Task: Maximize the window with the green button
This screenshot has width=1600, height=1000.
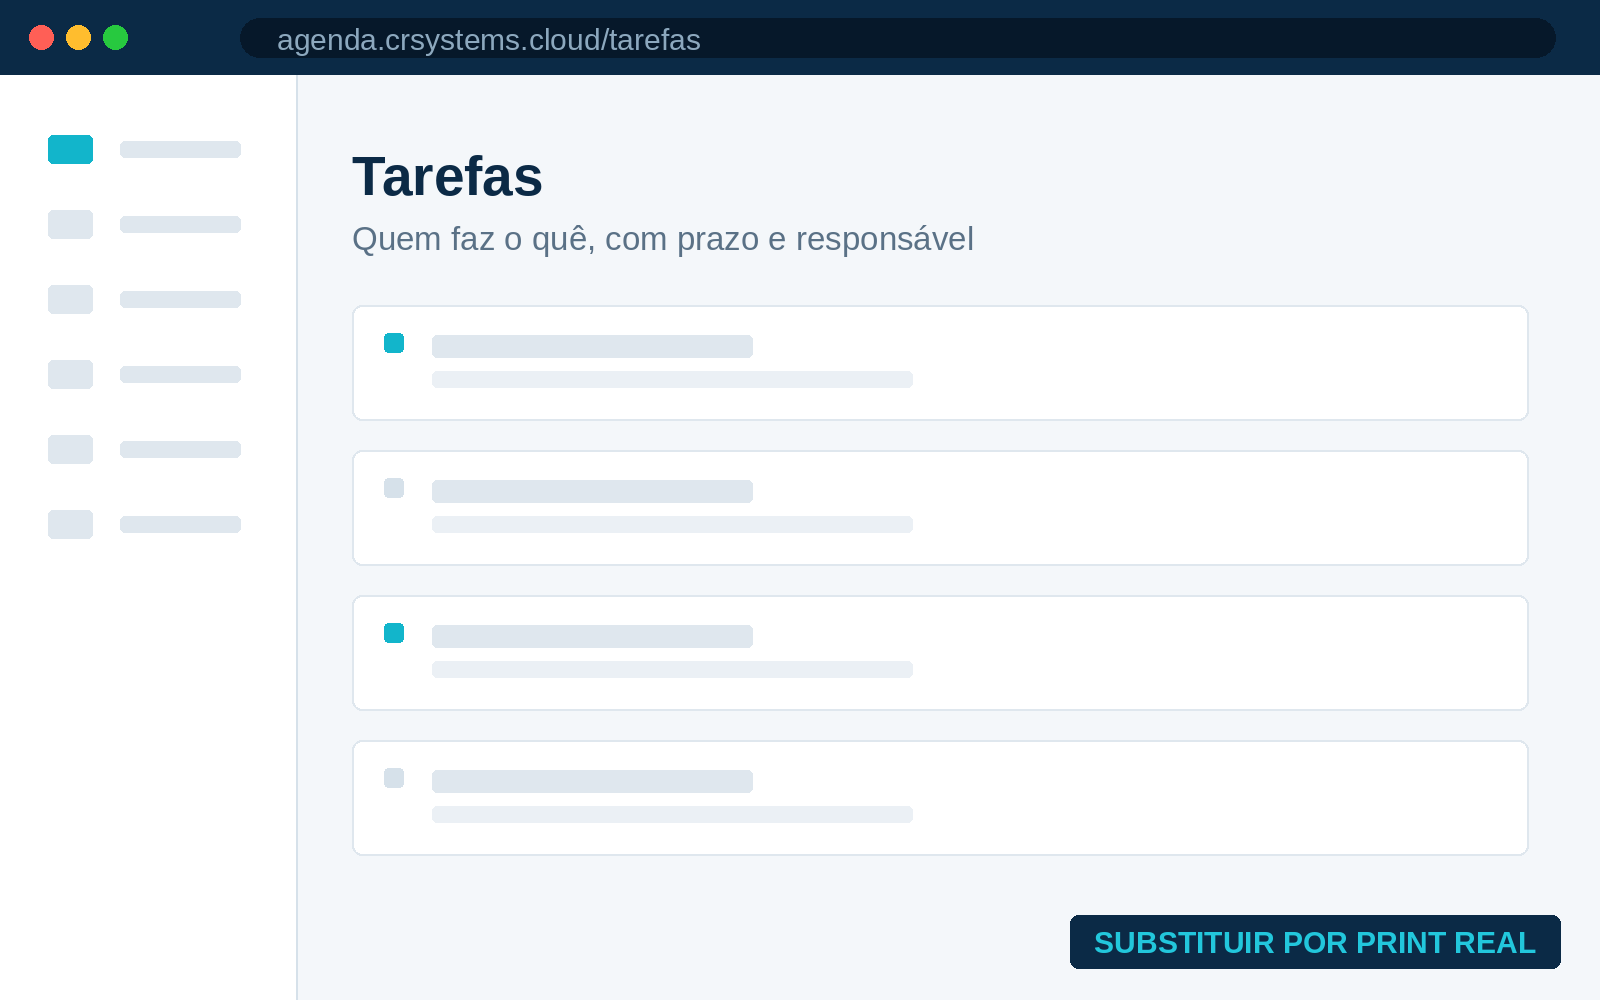Action: click(115, 37)
